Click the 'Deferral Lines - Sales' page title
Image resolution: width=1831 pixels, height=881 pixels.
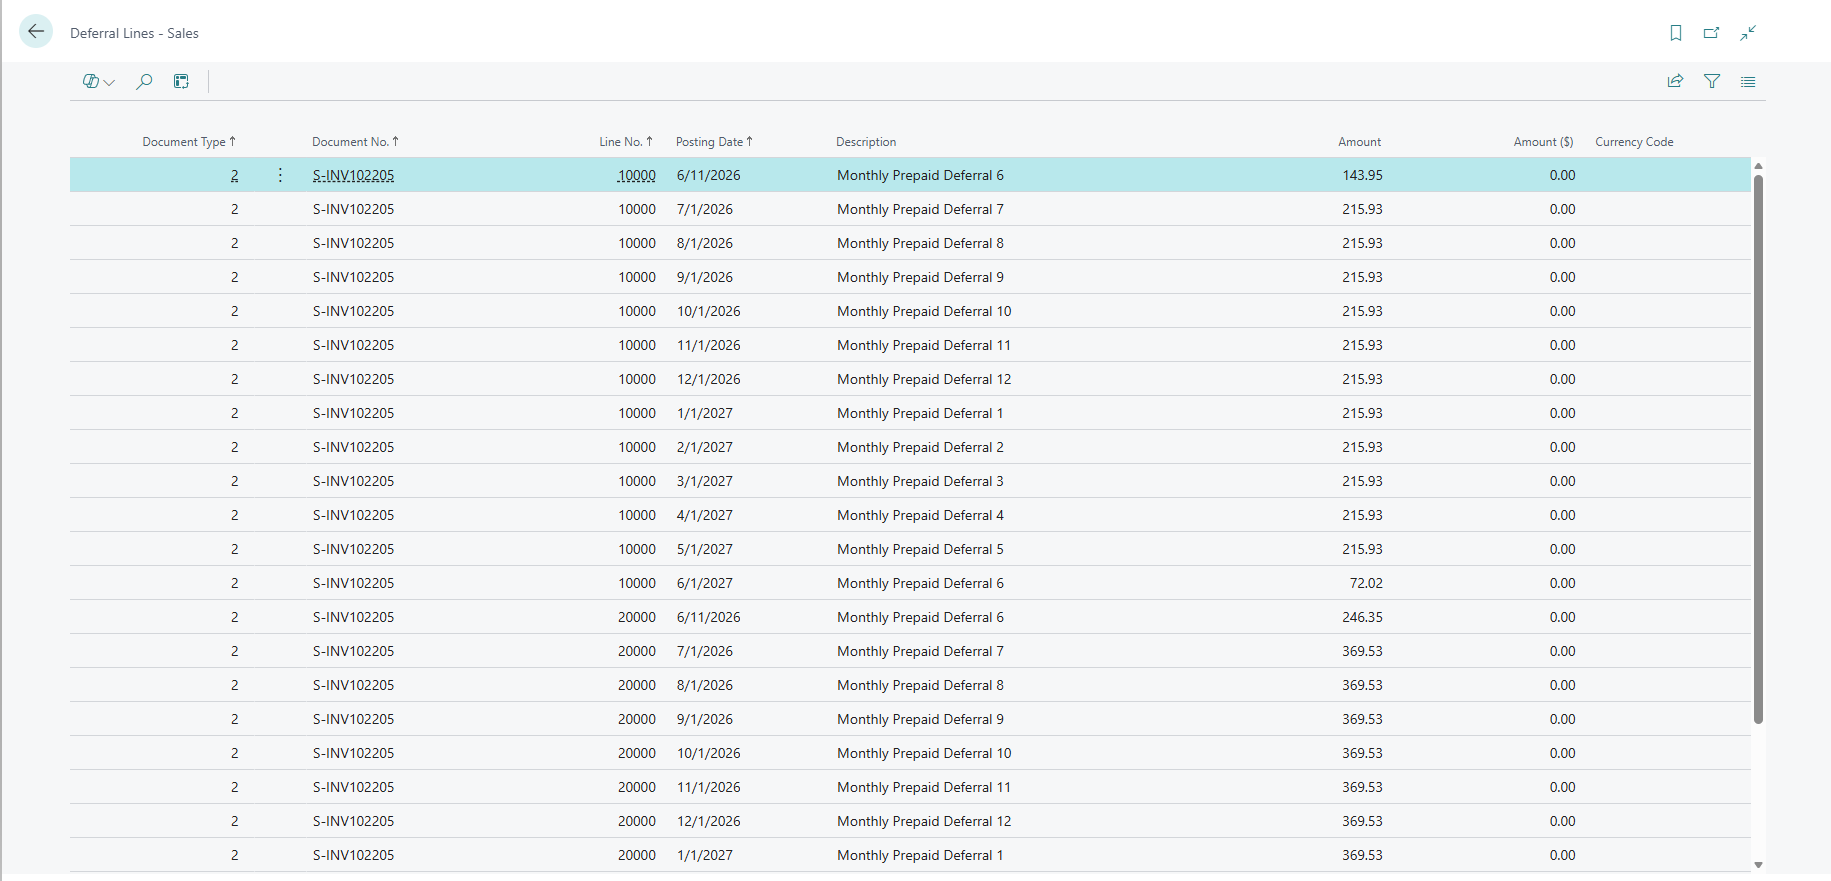click(x=134, y=33)
